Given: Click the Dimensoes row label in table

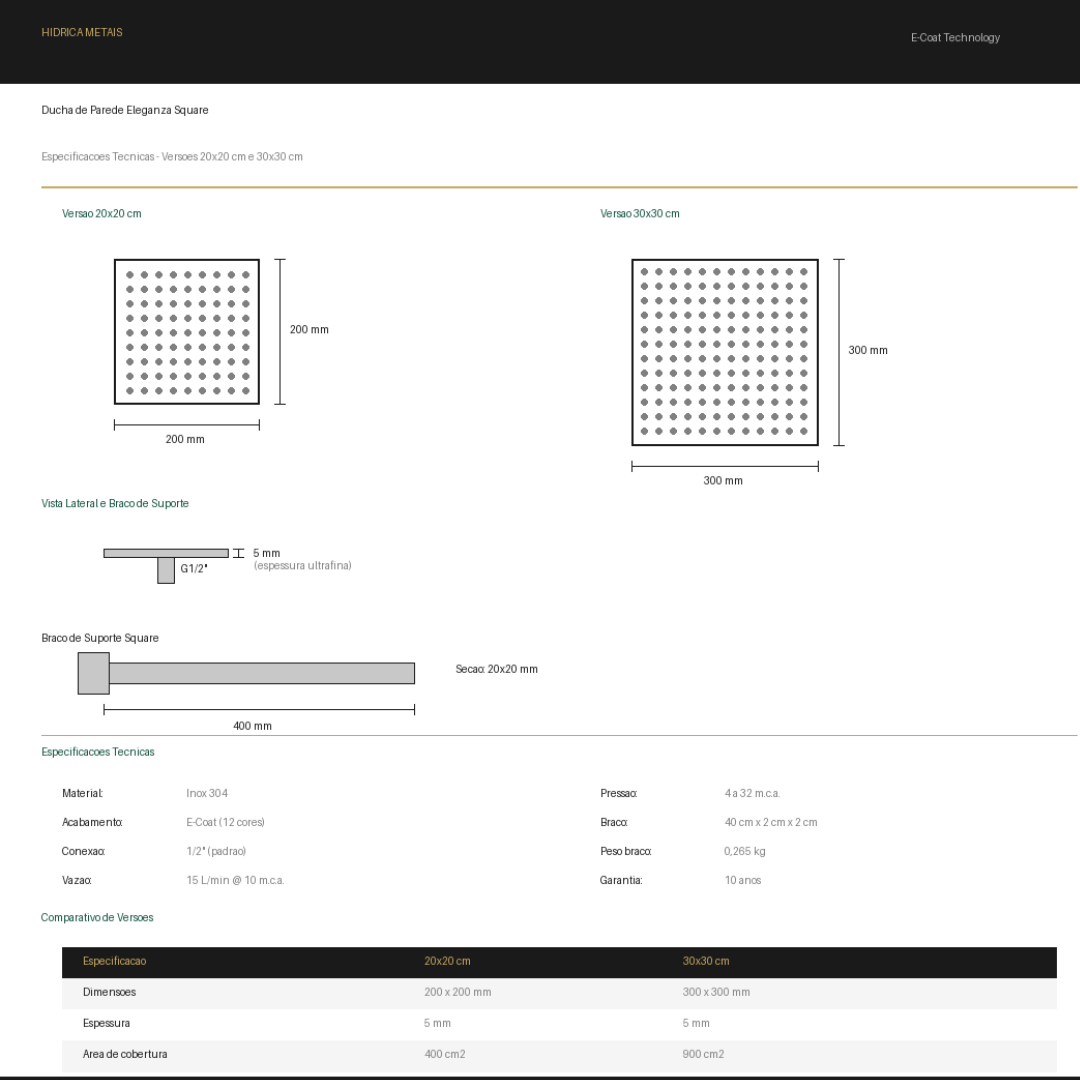Looking at the screenshot, I should coord(109,992).
